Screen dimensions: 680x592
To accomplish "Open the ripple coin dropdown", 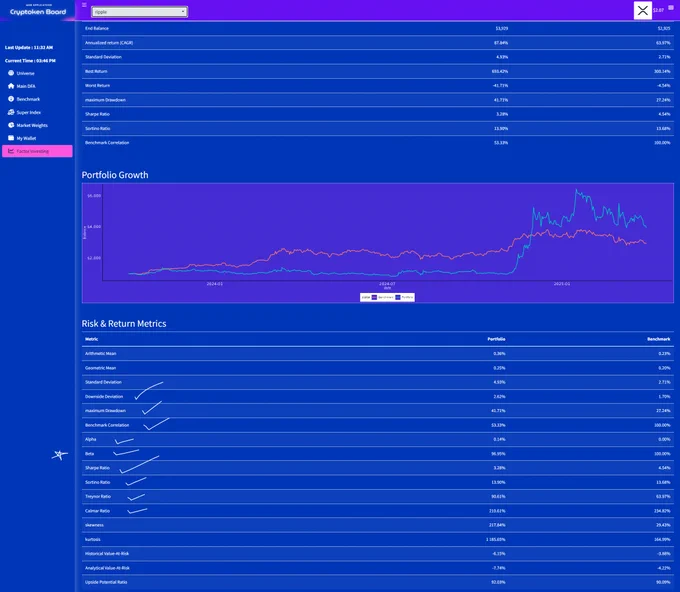I will [x=139, y=12].
